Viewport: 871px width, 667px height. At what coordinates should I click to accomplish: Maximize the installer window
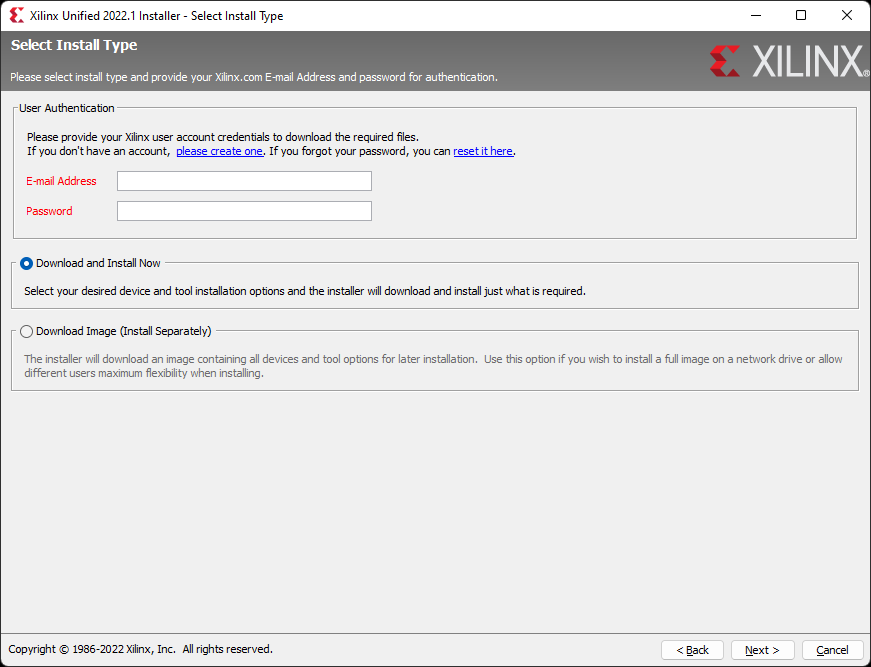click(801, 16)
